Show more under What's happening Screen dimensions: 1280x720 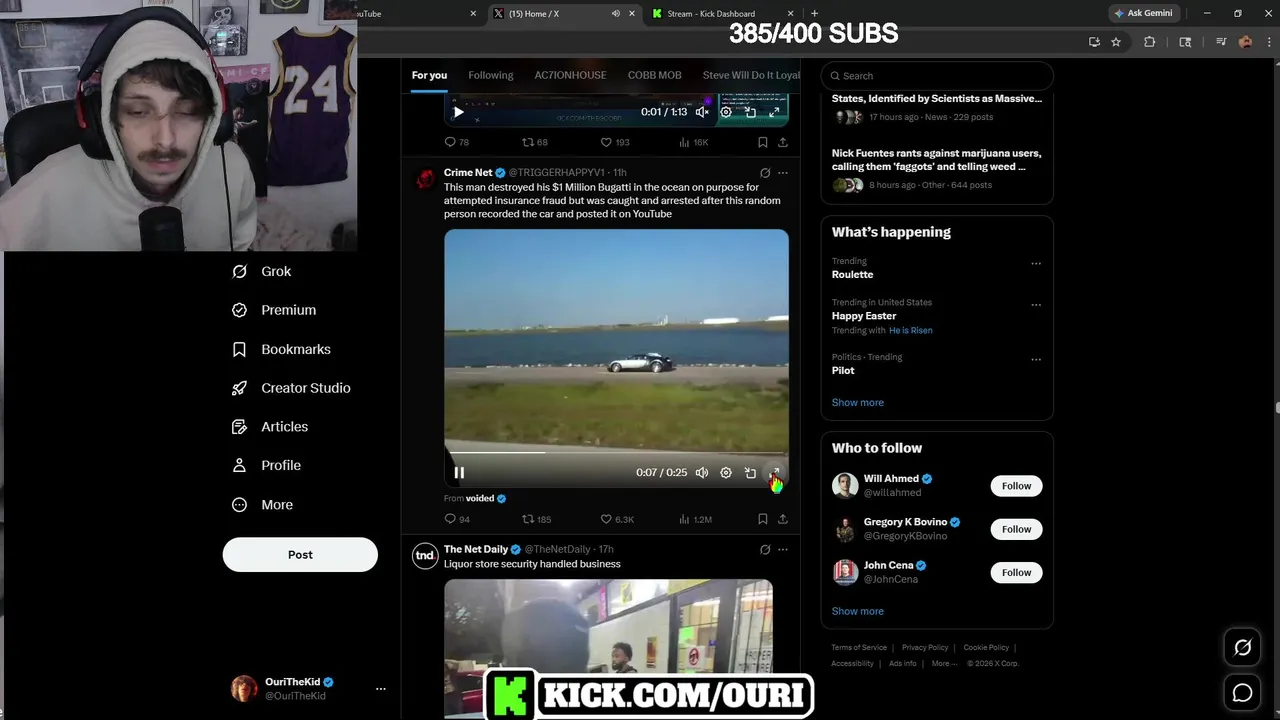pyautogui.click(x=858, y=402)
